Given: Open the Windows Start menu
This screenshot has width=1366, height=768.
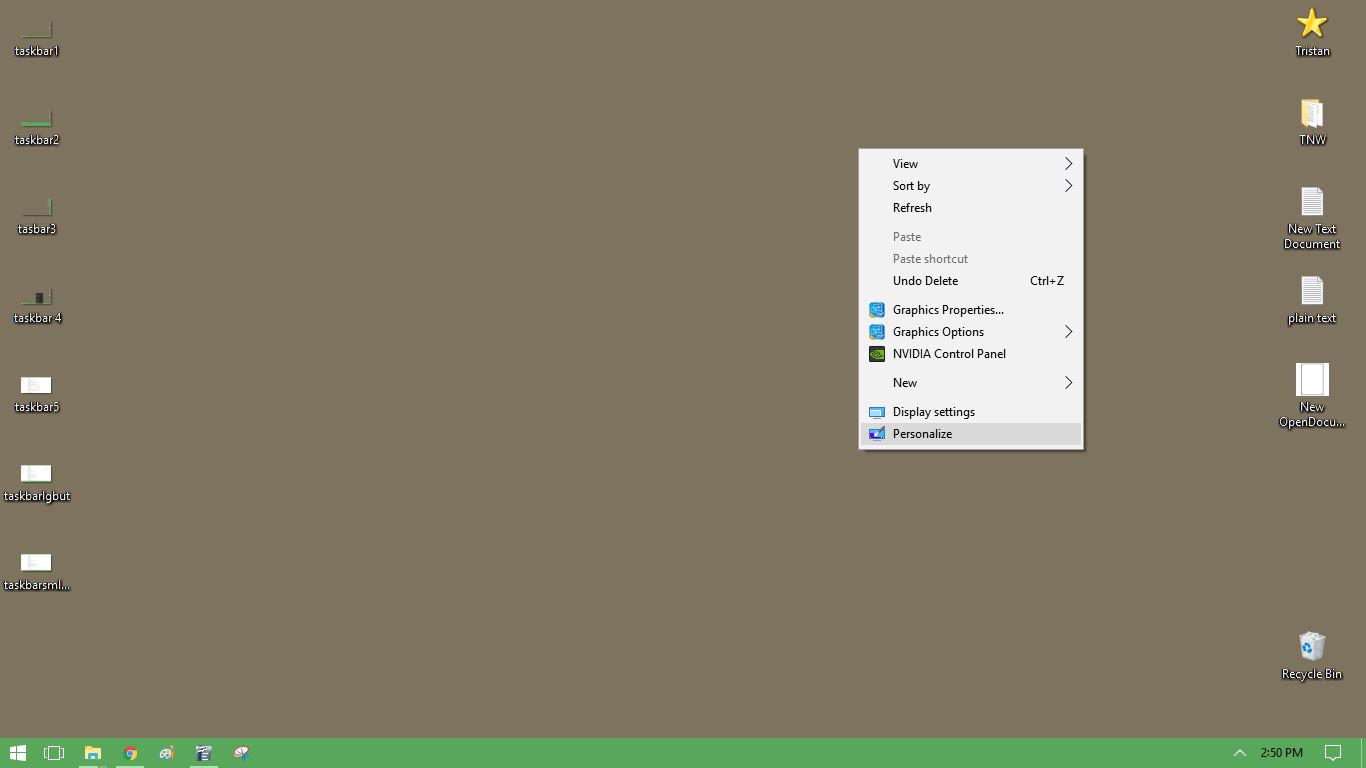Looking at the screenshot, I should 18,753.
